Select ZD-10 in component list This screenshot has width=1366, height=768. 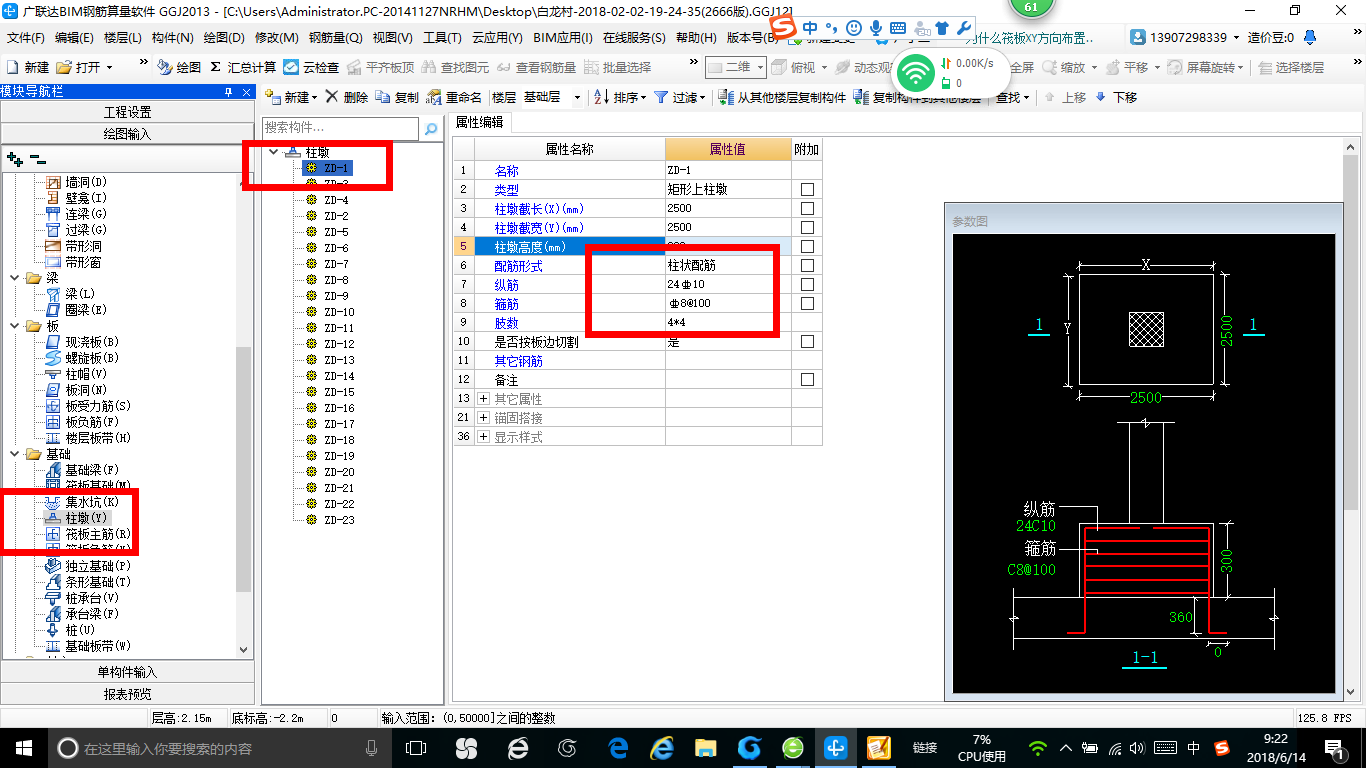pyautogui.click(x=339, y=312)
